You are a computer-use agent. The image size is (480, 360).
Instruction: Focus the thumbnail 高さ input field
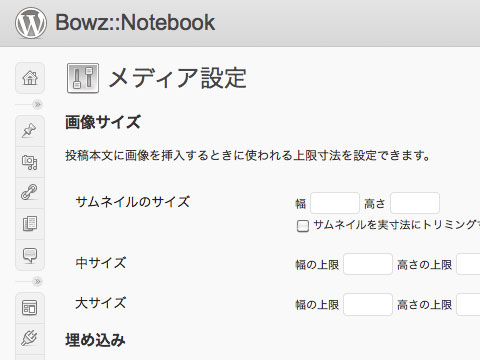[415, 203]
